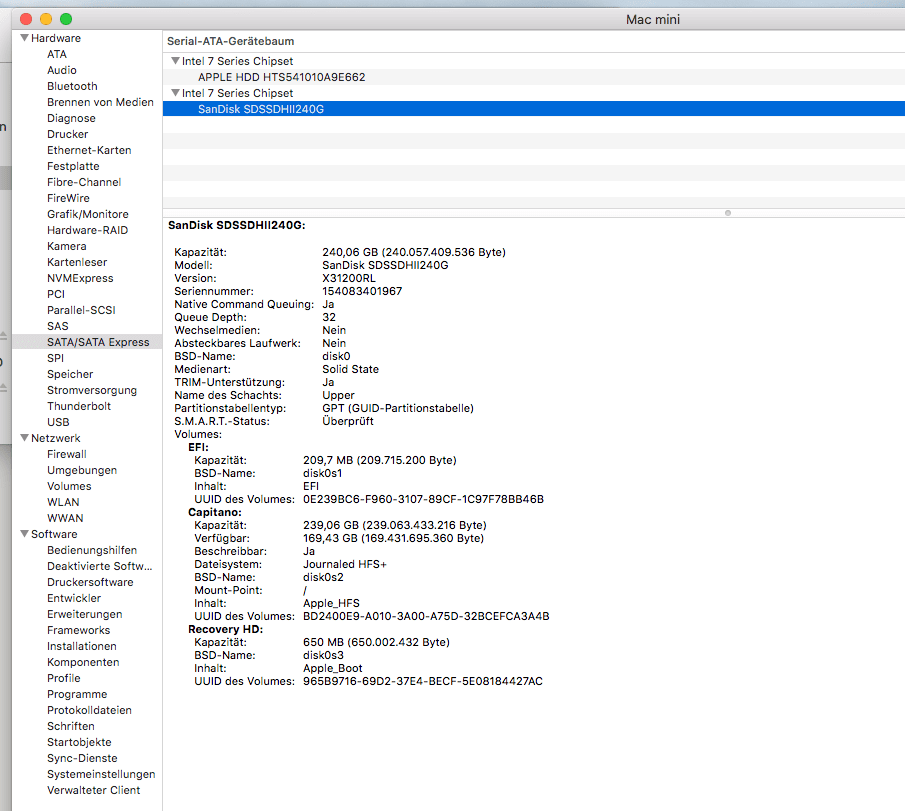
Task: Open Protokolldateien category
Action: pyautogui.click(x=89, y=710)
